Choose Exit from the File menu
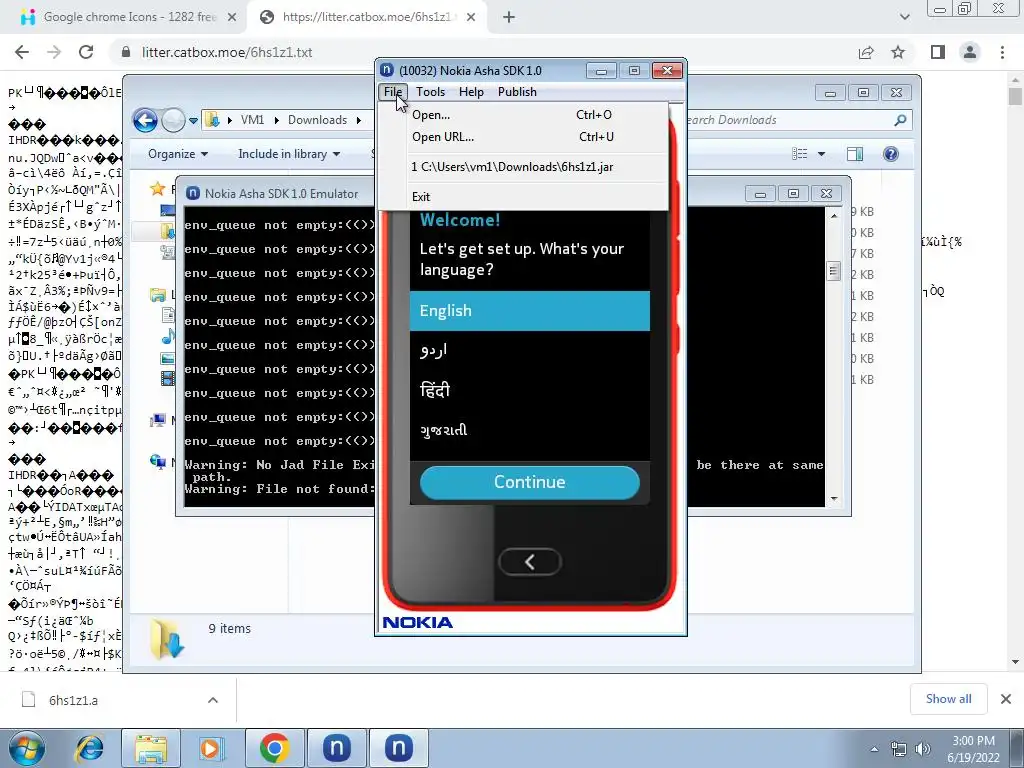1024x768 pixels. tap(522, 197)
